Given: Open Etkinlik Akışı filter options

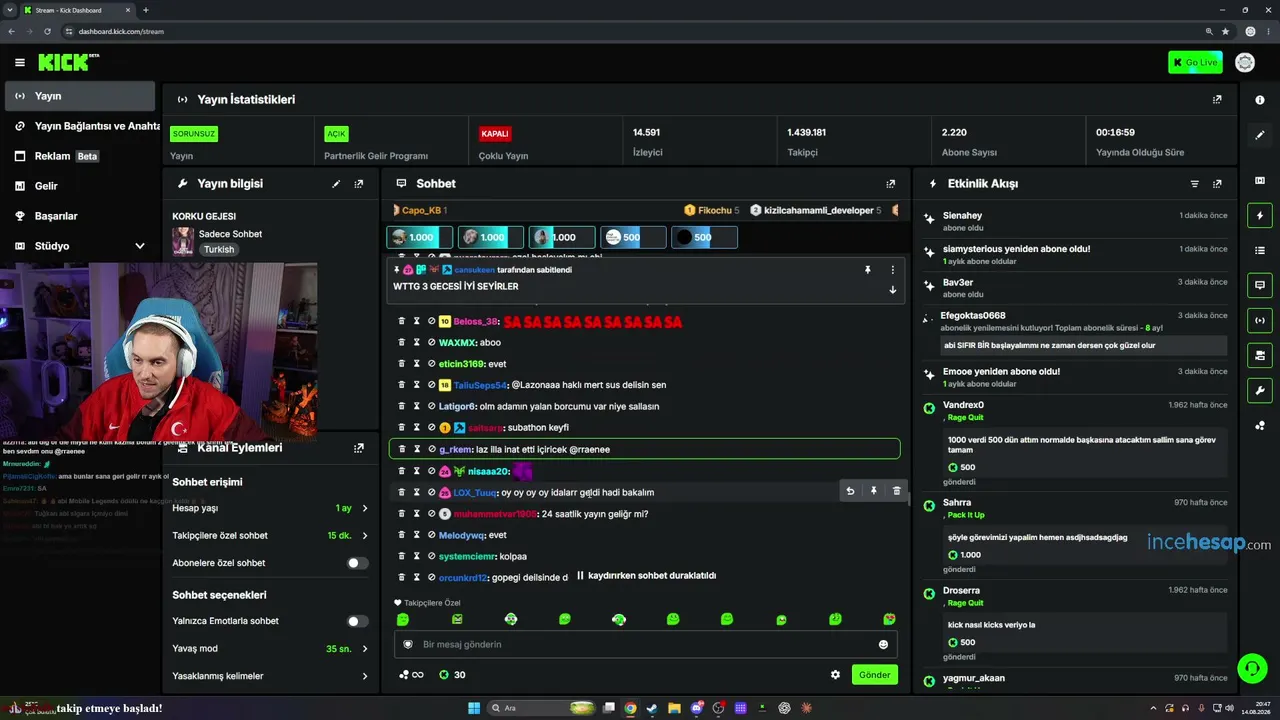Looking at the screenshot, I should [1194, 184].
